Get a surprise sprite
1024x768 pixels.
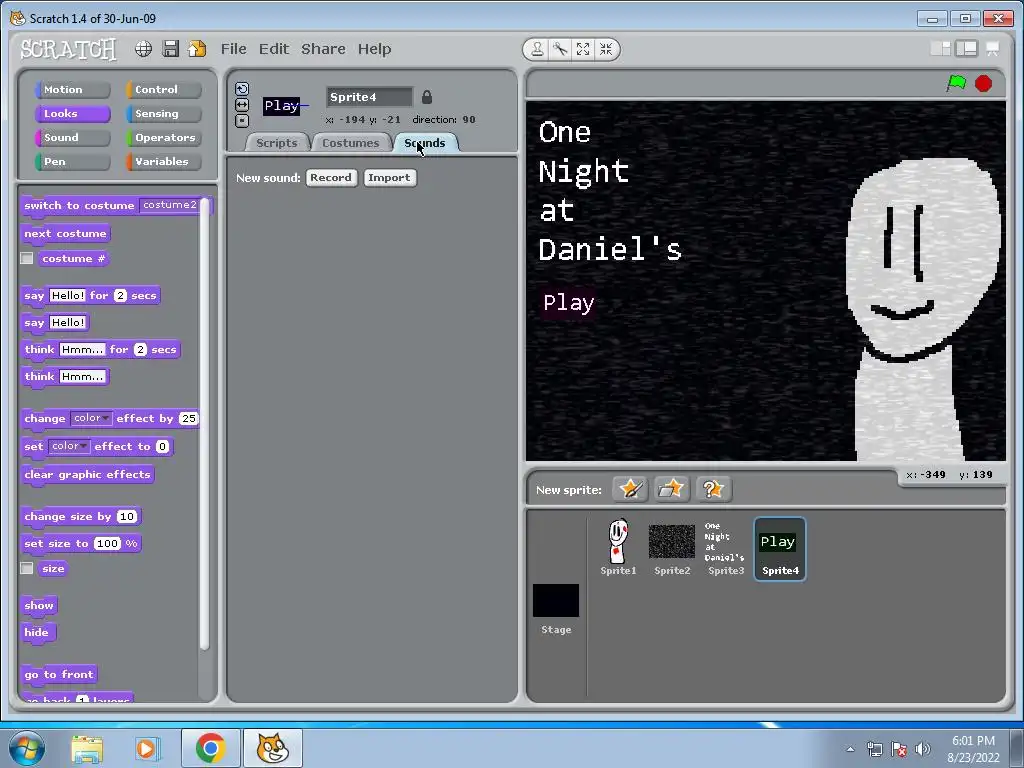712,489
